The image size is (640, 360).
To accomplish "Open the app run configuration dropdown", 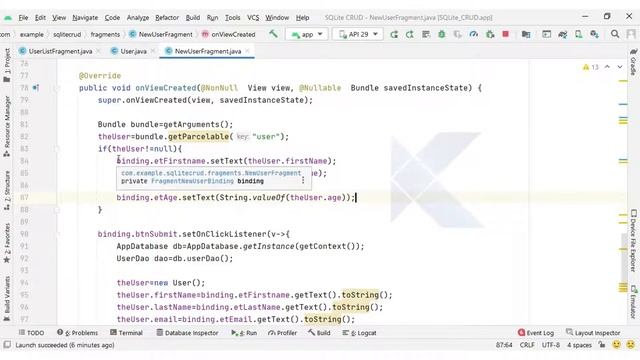I will (x=307, y=34).
